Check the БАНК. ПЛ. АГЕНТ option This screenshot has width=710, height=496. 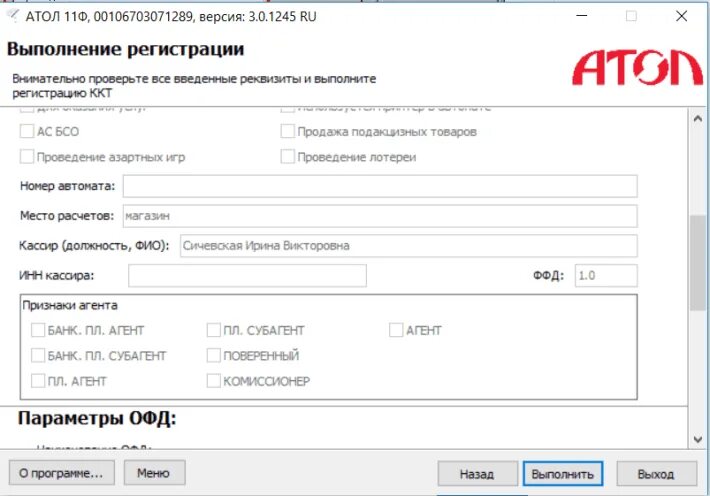pos(38,330)
